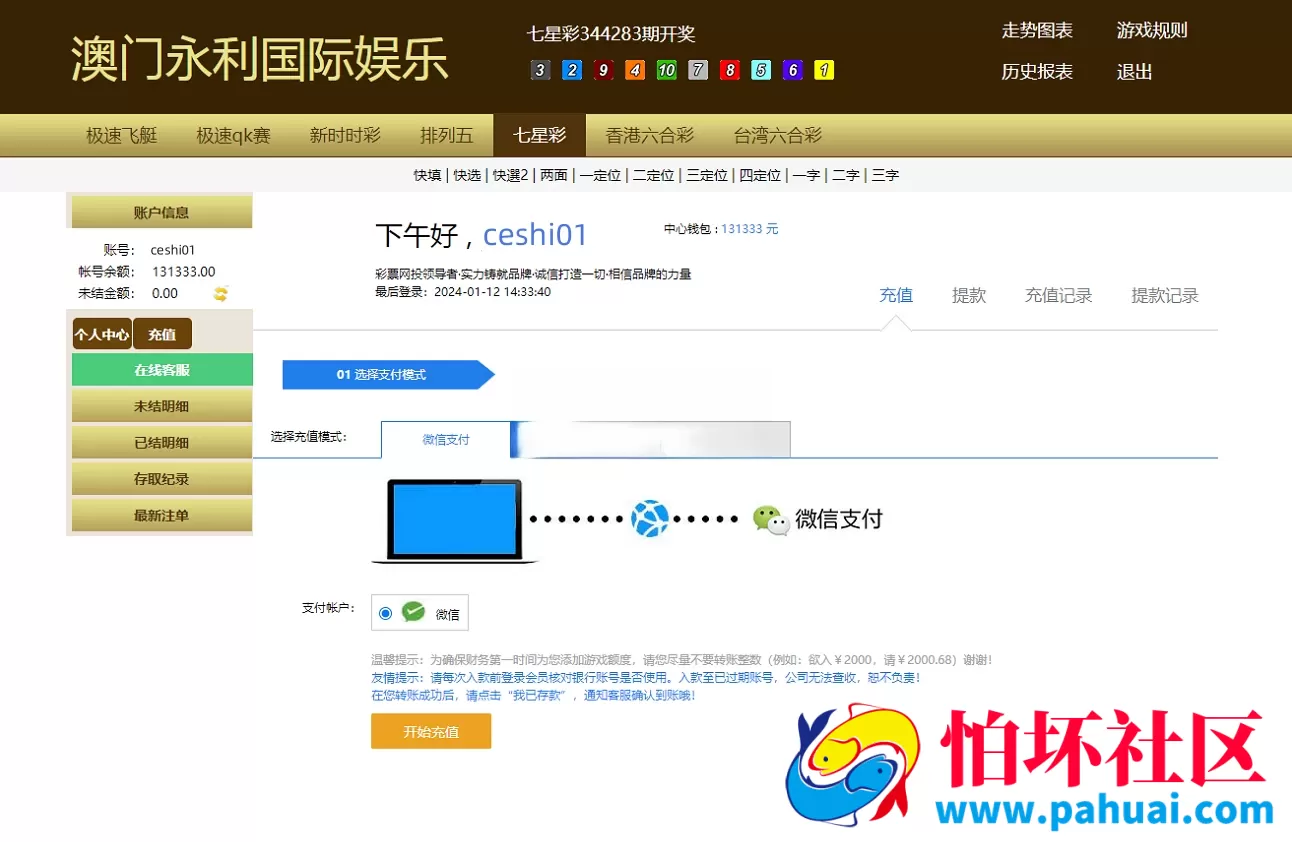The width and height of the screenshot is (1292, 842).
Task: Click the purple number 6 ball
Action: tap(793, 70)
